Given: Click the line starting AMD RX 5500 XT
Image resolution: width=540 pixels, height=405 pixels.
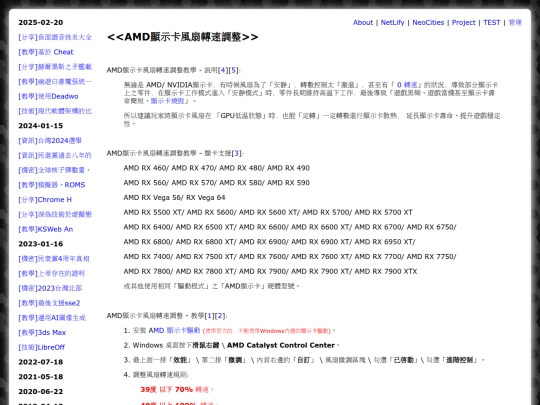Looking at the screenshot, I should point(268,212).
